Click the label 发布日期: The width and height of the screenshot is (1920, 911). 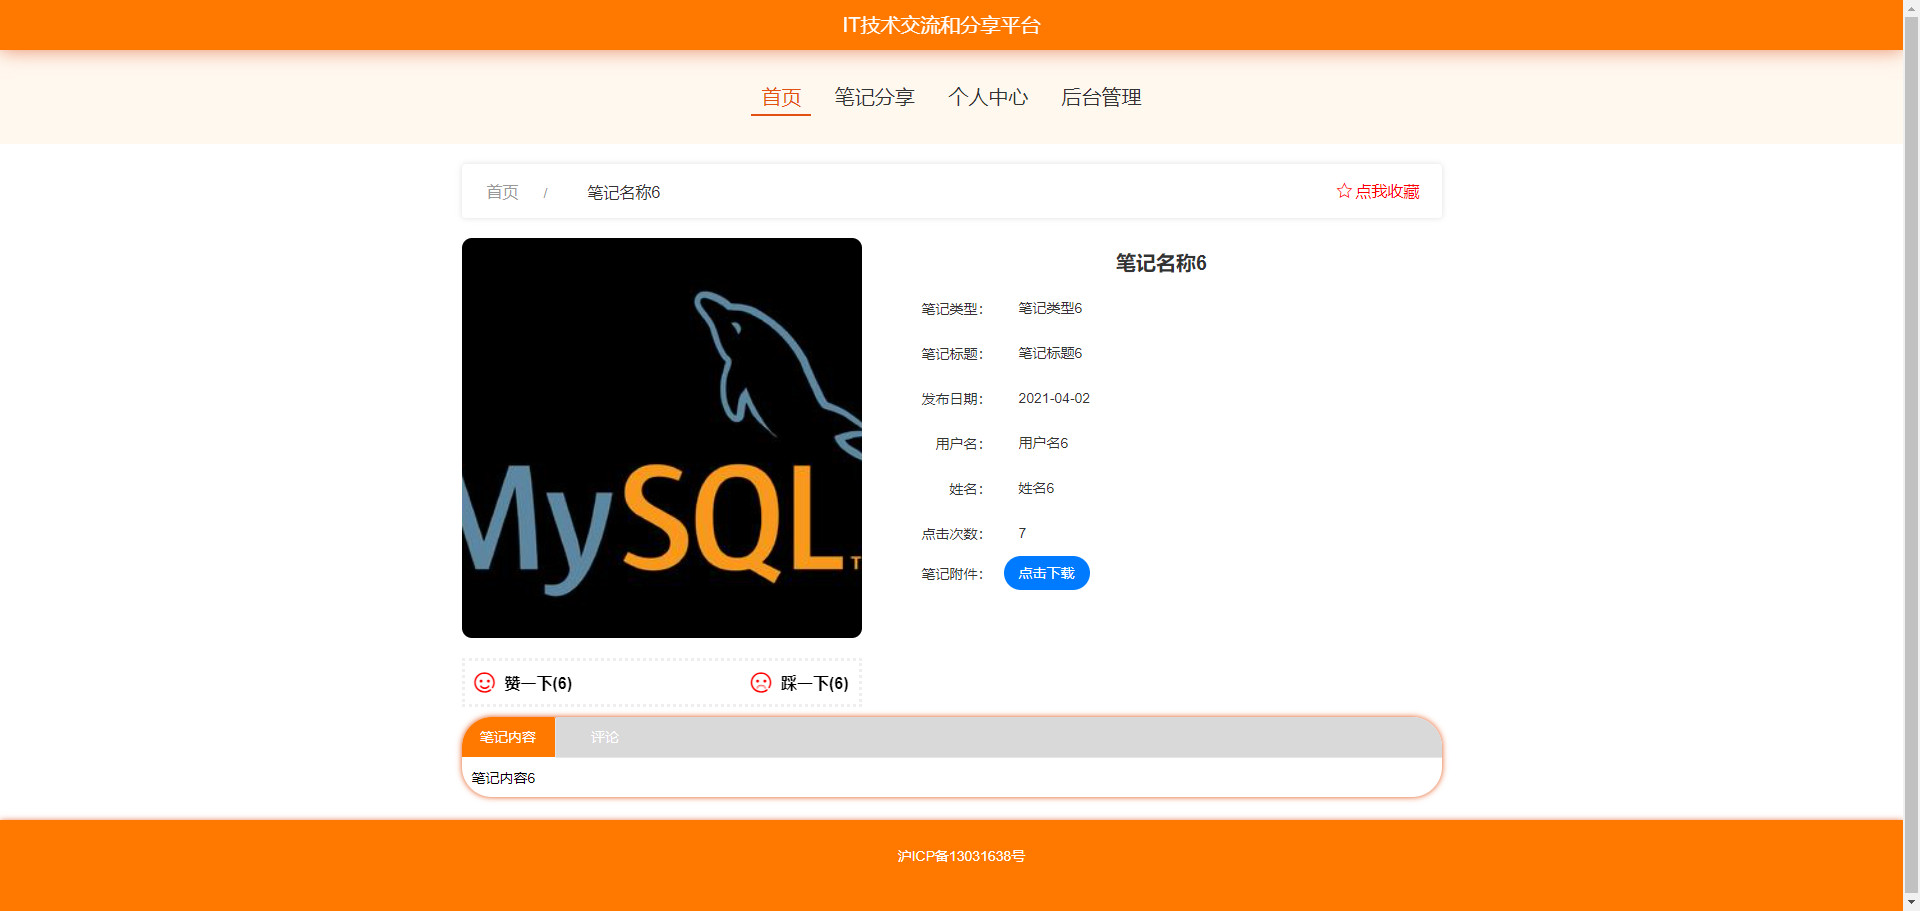coord(952,399)
